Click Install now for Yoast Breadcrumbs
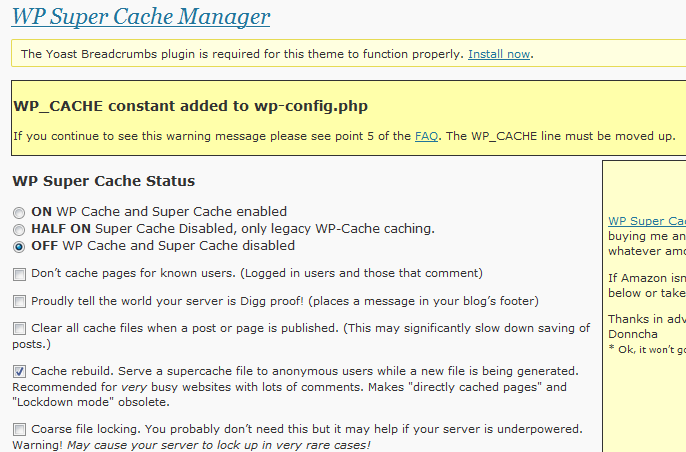 pyautogui.click(x=499, y=54)
